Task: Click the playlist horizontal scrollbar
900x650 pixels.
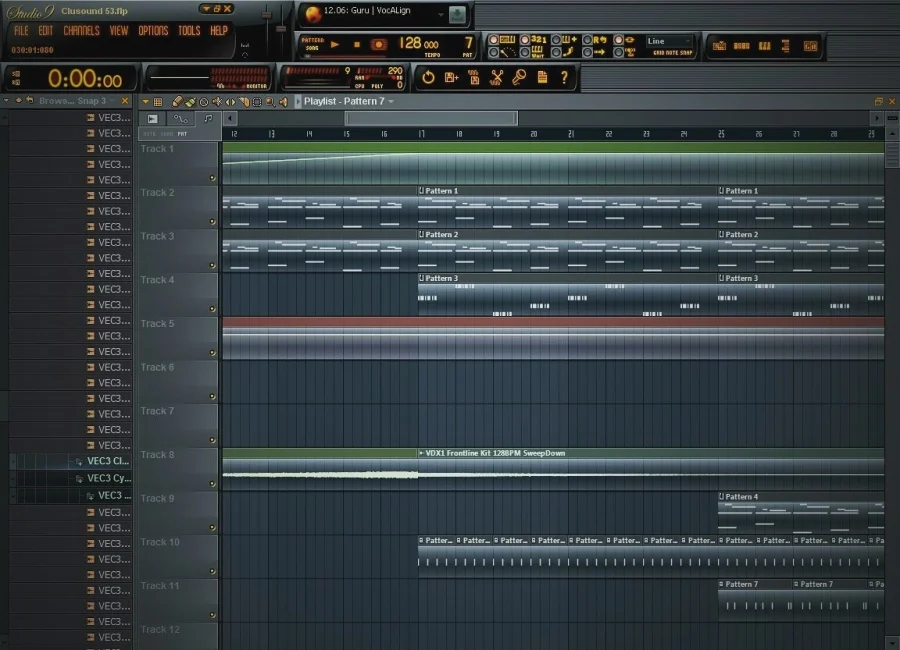Action: pos(431,118)
